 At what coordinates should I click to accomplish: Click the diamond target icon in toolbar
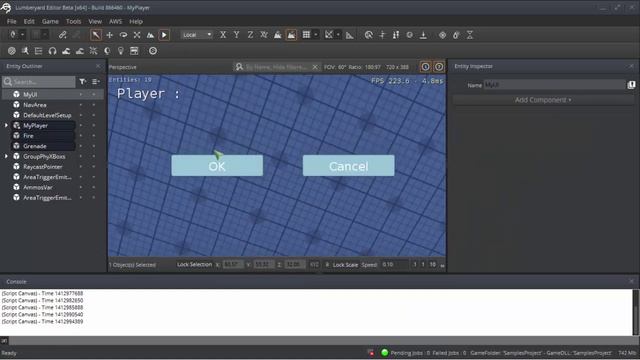[442, 35]
